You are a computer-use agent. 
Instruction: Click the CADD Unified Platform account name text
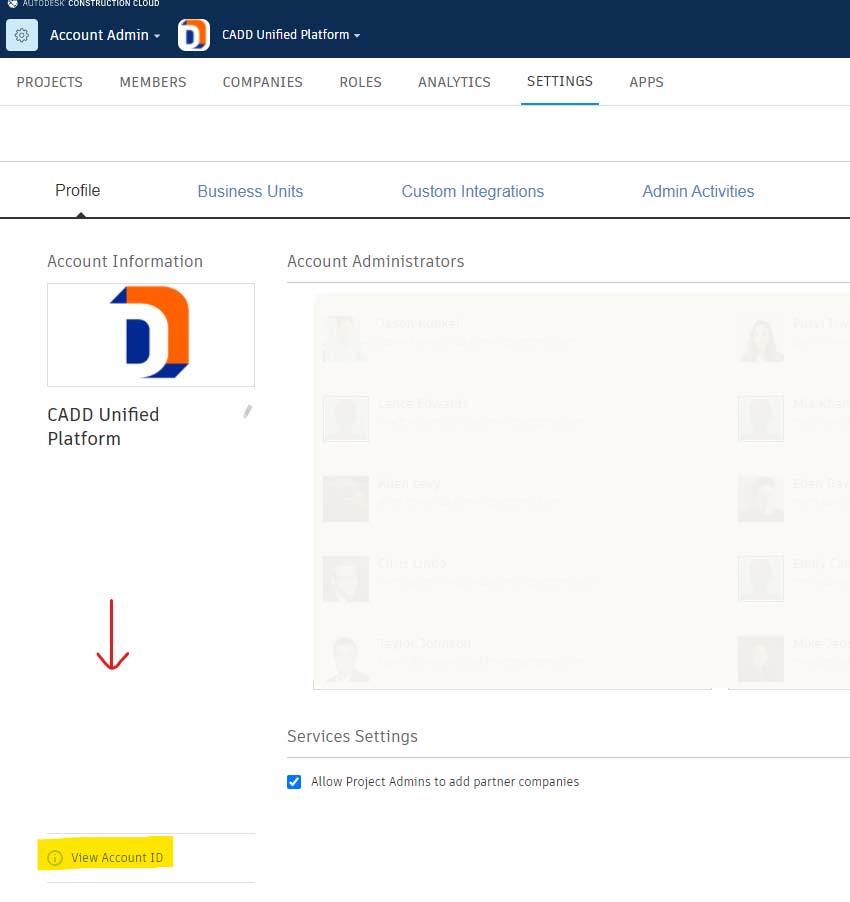[x=104, y=426]
